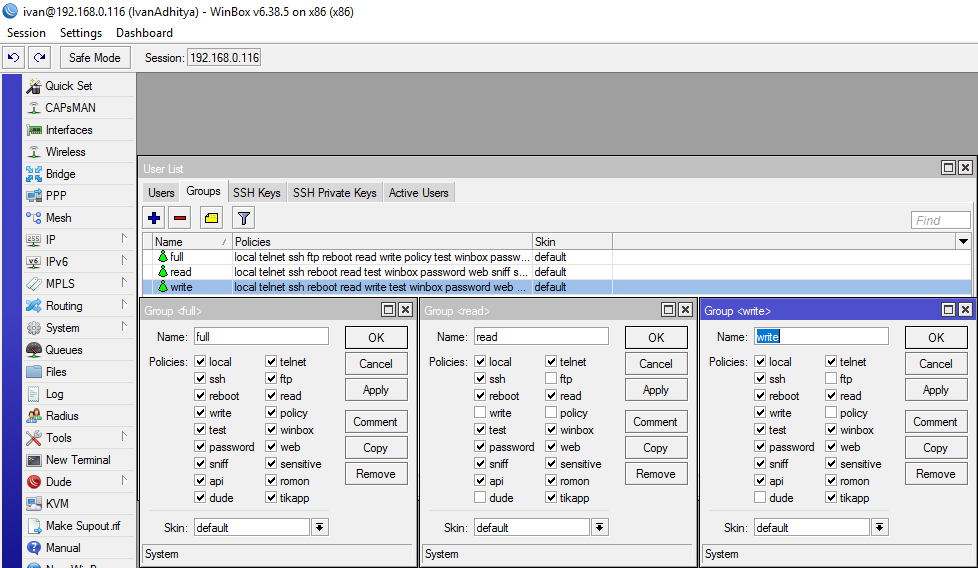Click Name field in Group write

[821, 337]
